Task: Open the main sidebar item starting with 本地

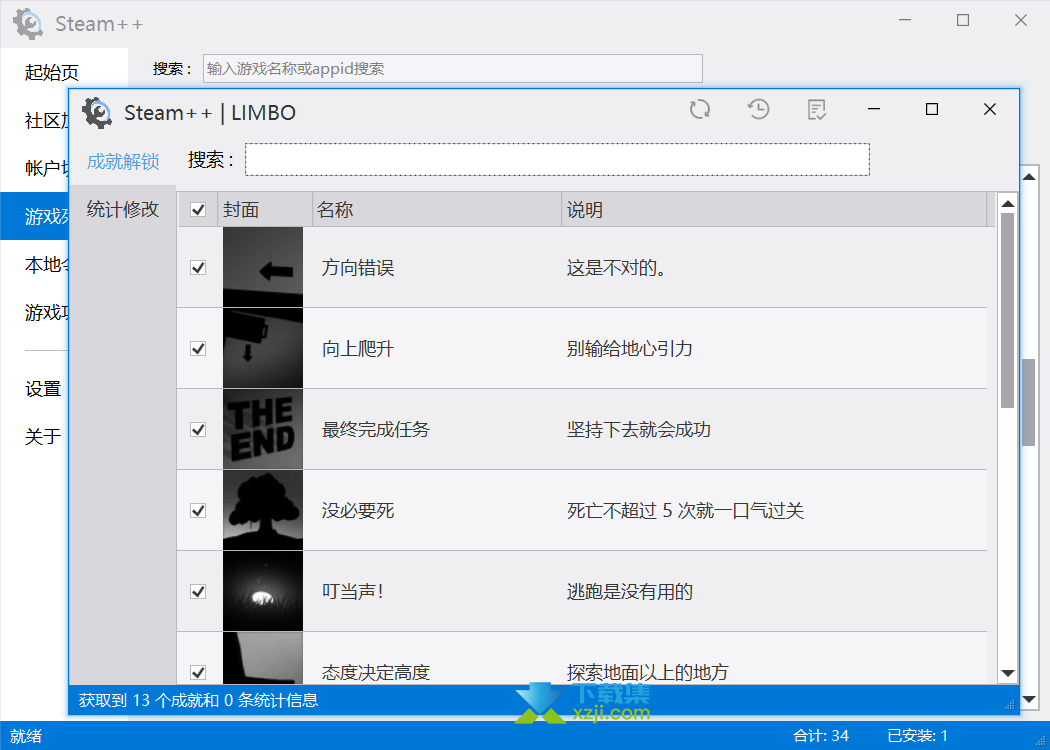Action: point(46,265)
